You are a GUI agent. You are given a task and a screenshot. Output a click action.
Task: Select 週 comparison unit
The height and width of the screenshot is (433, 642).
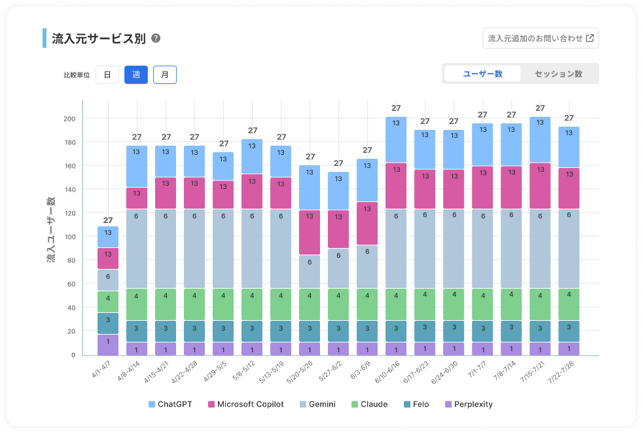135,74
